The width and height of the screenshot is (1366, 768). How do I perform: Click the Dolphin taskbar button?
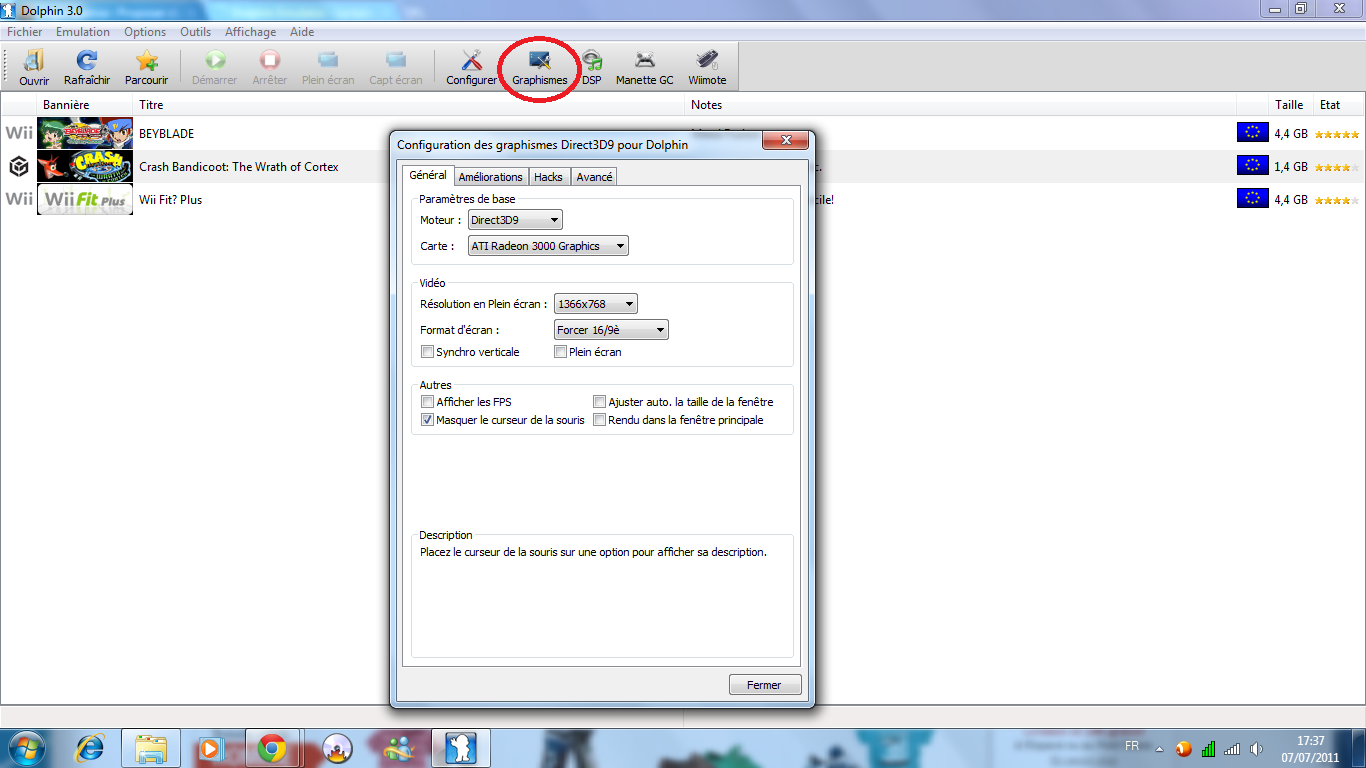coord(461,748)
